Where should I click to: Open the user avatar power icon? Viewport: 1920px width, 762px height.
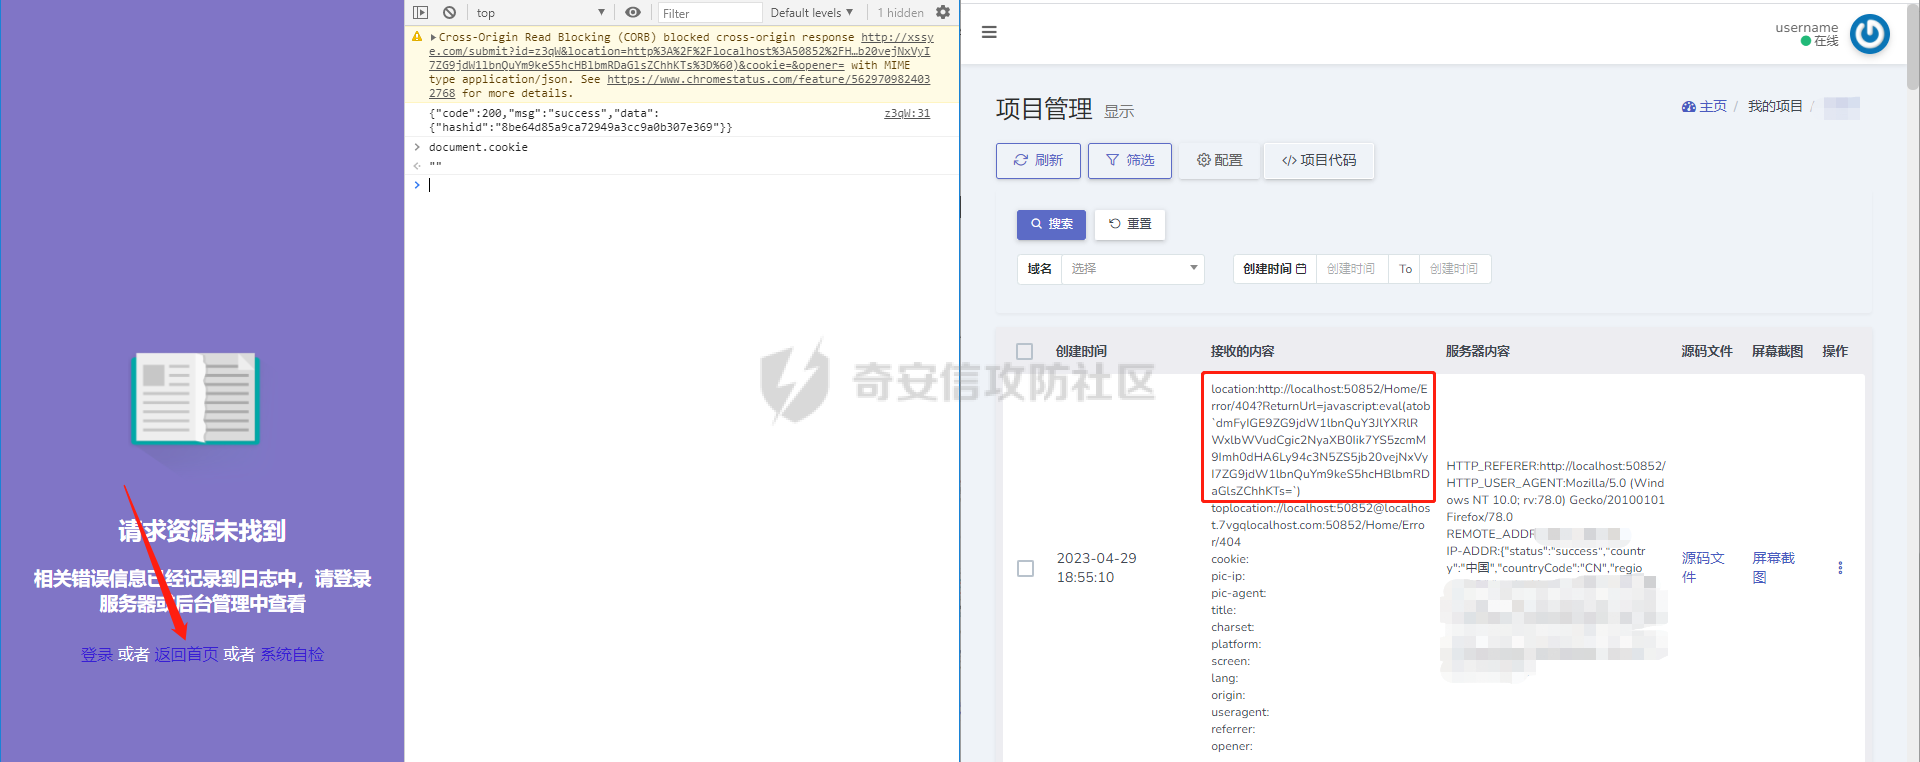click(x=1869, y=33)
